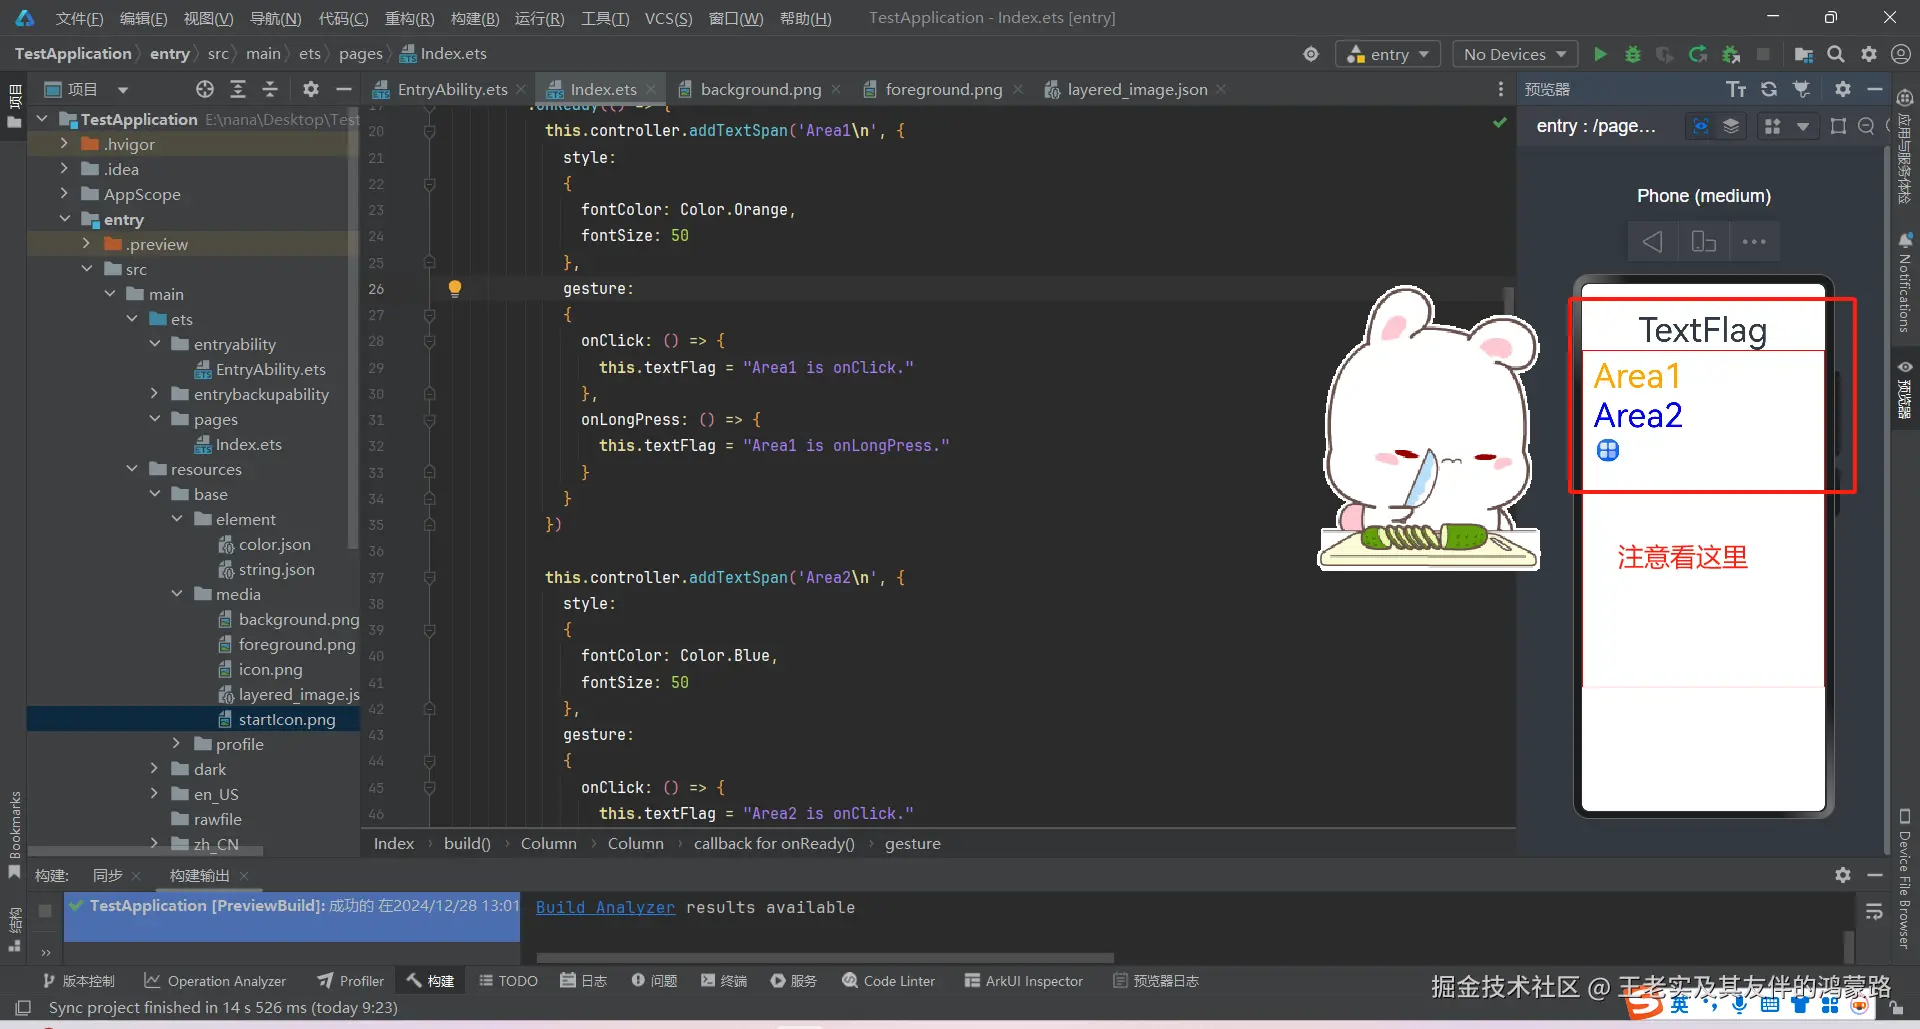Start debugging with the green bug icon
The height and width of the screenshot is (1029, 1920).
(1633, 54)
